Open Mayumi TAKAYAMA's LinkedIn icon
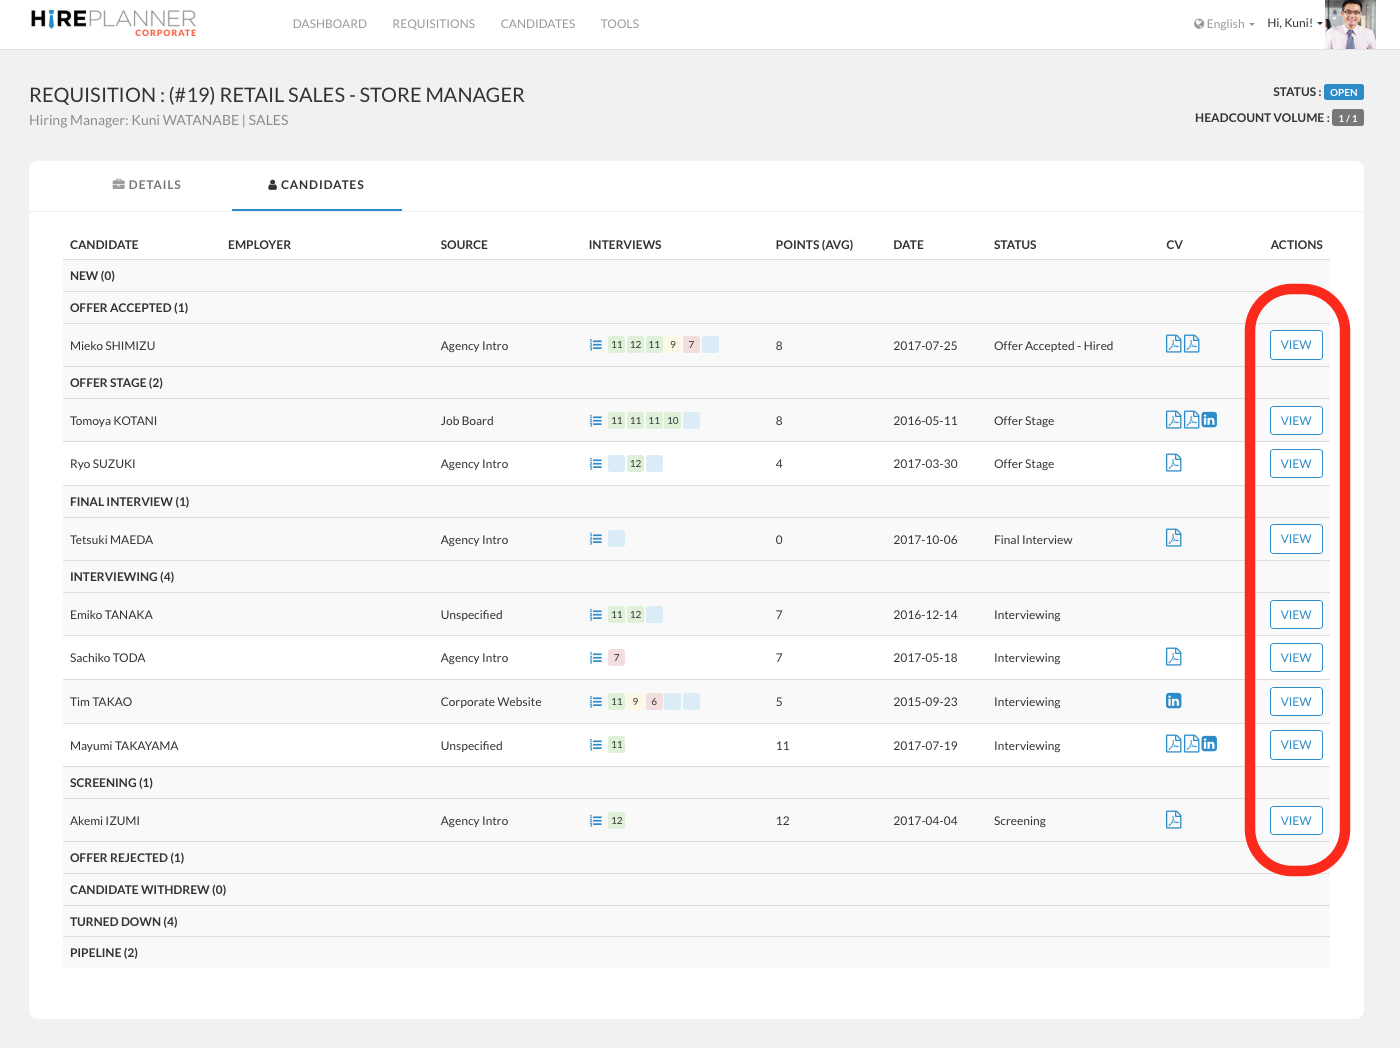The height and width of the screenshot is (1048, 1400). [x=1209, y=744]
